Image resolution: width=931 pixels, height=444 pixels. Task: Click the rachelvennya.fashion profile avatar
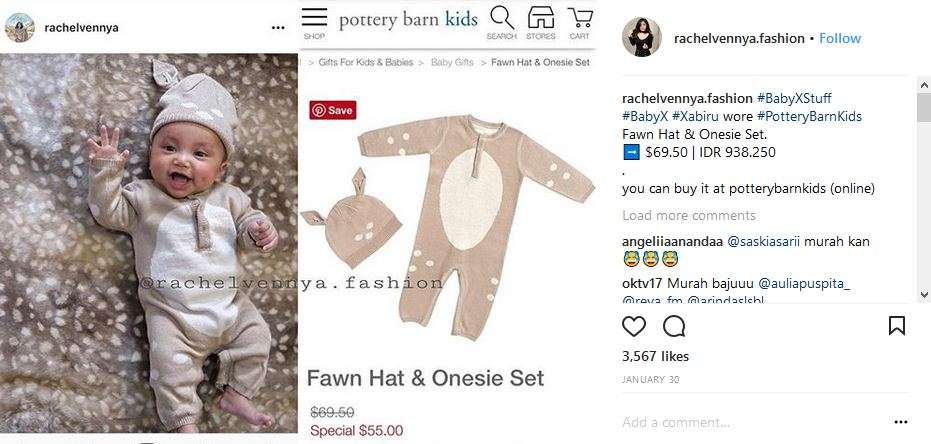[x=641, y=38]
